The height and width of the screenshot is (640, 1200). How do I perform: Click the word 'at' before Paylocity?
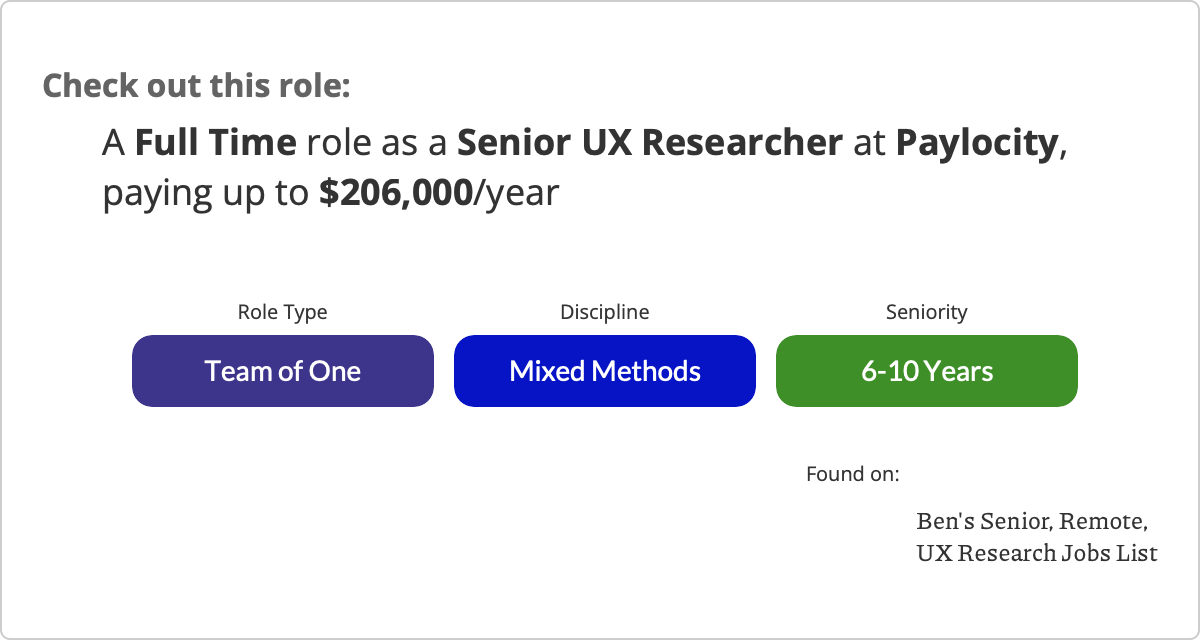(870, 145)
